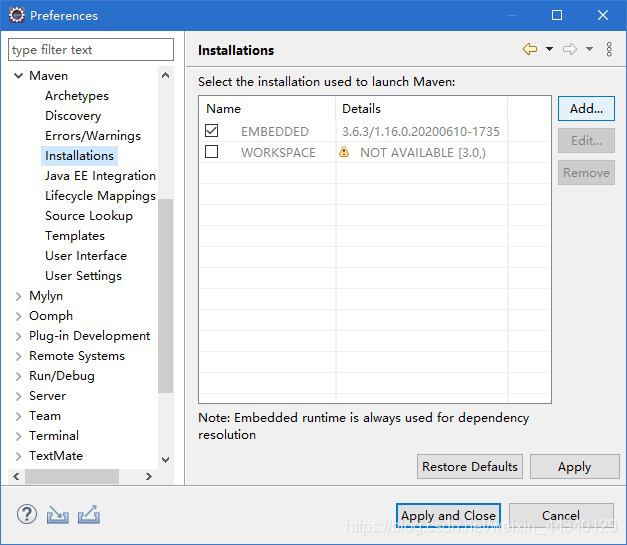Click NOT AVAILABLE [3.0,) details cell
This screenshot has width=627, height=545.
click(x=423, y=152)
